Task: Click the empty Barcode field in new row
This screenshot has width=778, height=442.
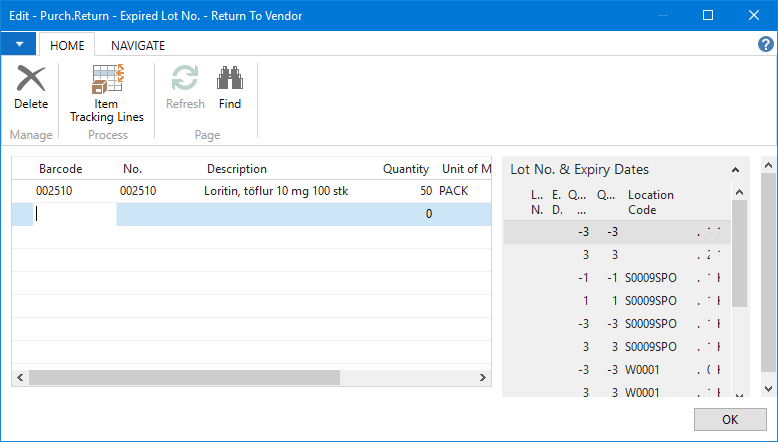Action: tap(75, 214)
